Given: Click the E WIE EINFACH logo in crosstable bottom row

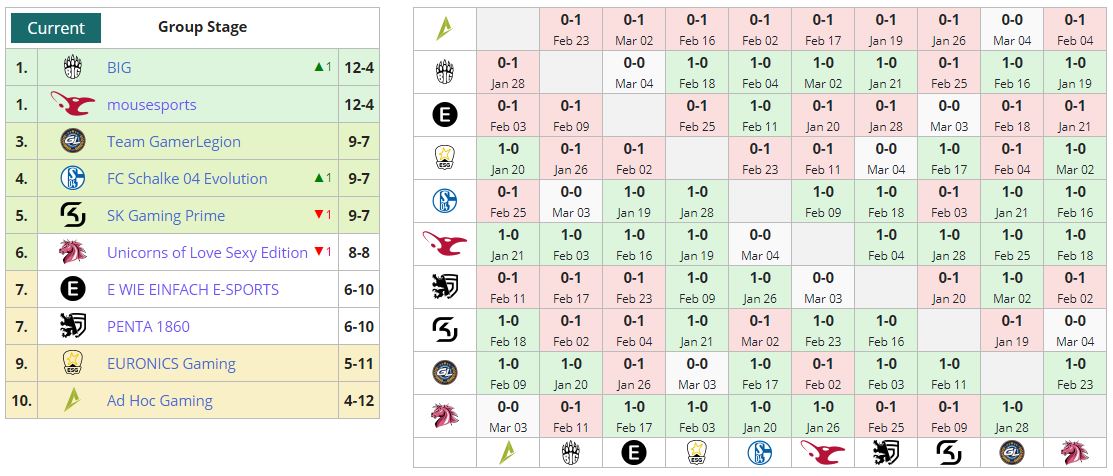Looking at the screenshot, I should (634, 452).
